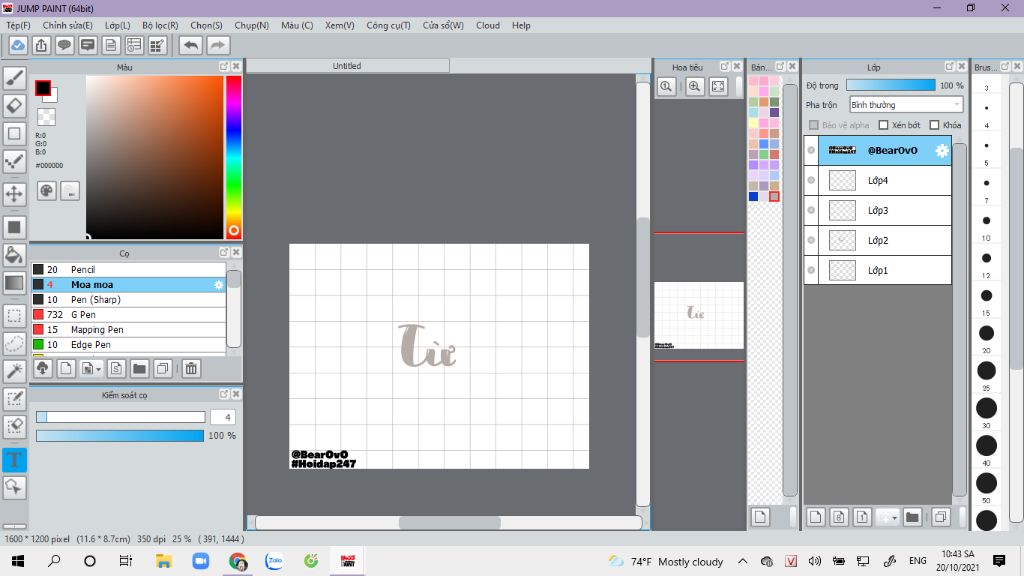
Task: Click the new layer icon in Layer panel
Action: point(815,517)
